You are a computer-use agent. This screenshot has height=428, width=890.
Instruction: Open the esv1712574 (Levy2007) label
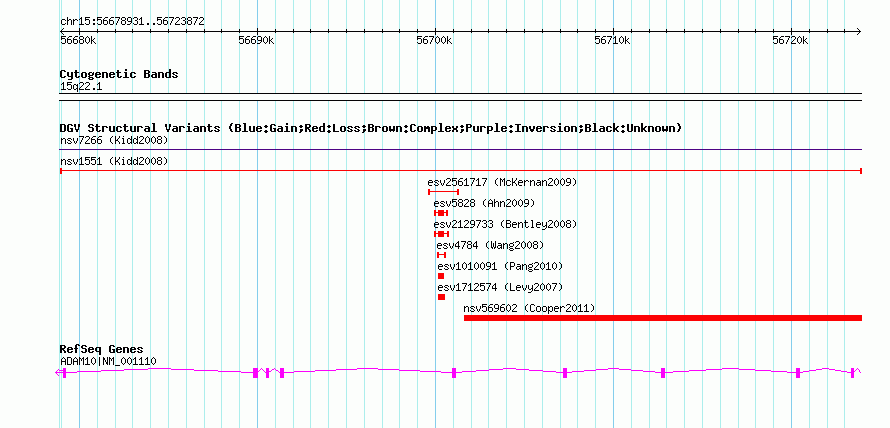point(500,287)
